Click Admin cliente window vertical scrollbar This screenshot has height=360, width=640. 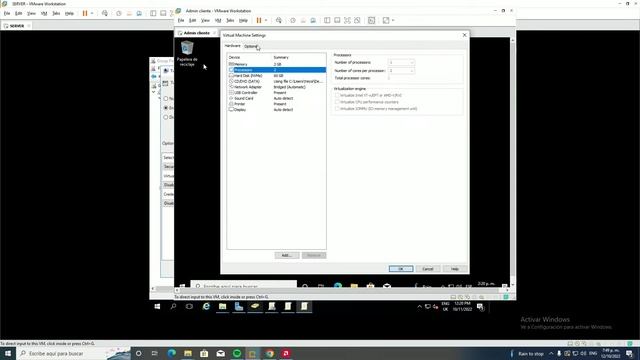coord(513,162)
